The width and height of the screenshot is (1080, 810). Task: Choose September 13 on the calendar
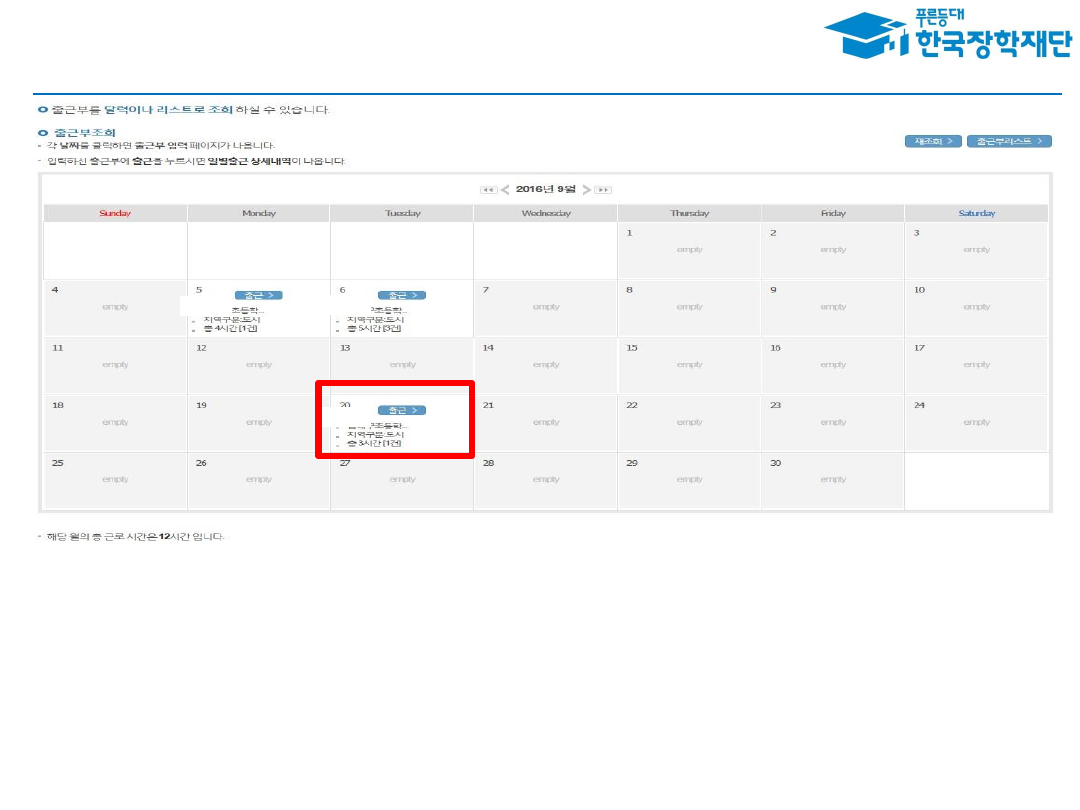[x=402, y=365]
